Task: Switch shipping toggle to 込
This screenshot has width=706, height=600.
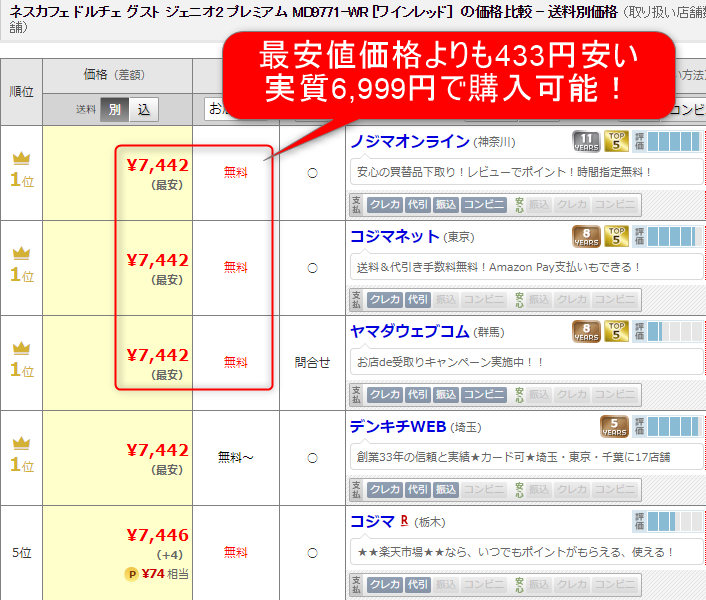Action: tap(144, 109)
